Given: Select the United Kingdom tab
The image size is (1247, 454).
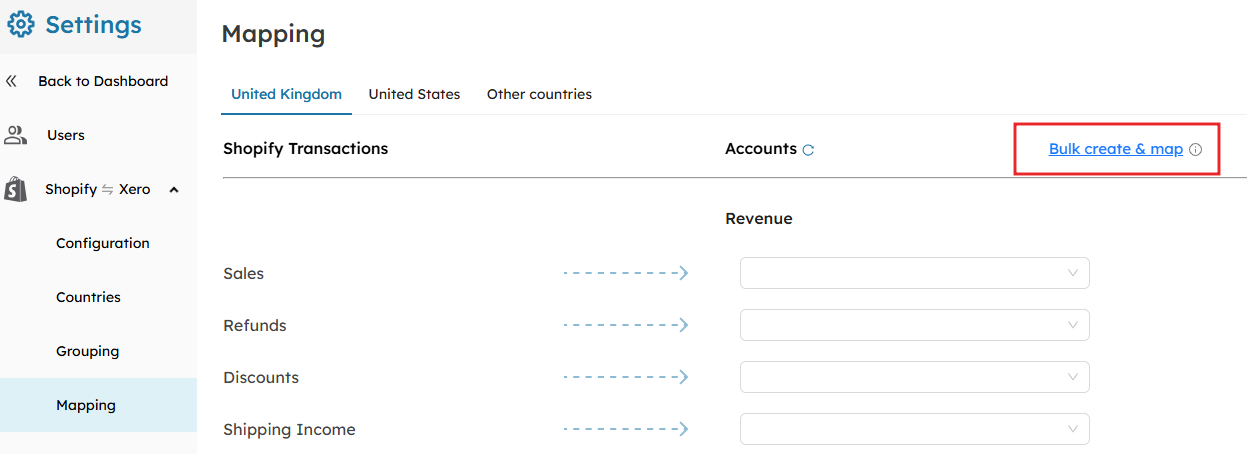Looking at the screenshot, I should (x=286, y=94).
